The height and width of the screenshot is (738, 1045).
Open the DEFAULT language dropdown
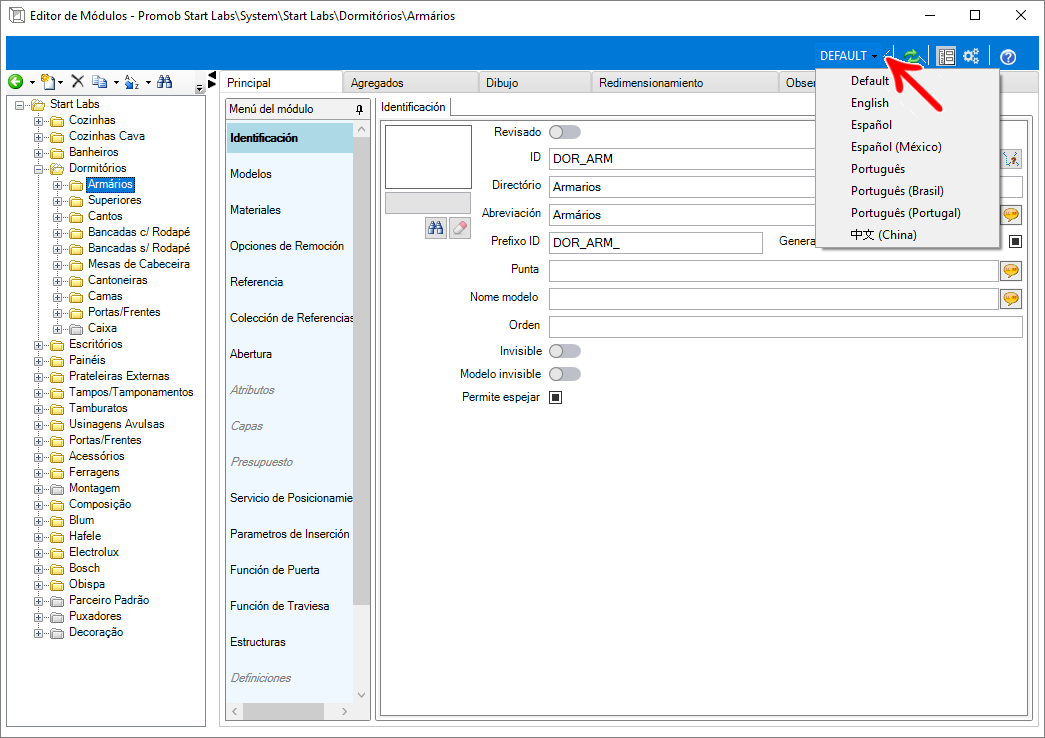pyautogui.click(x=848, y=56)
